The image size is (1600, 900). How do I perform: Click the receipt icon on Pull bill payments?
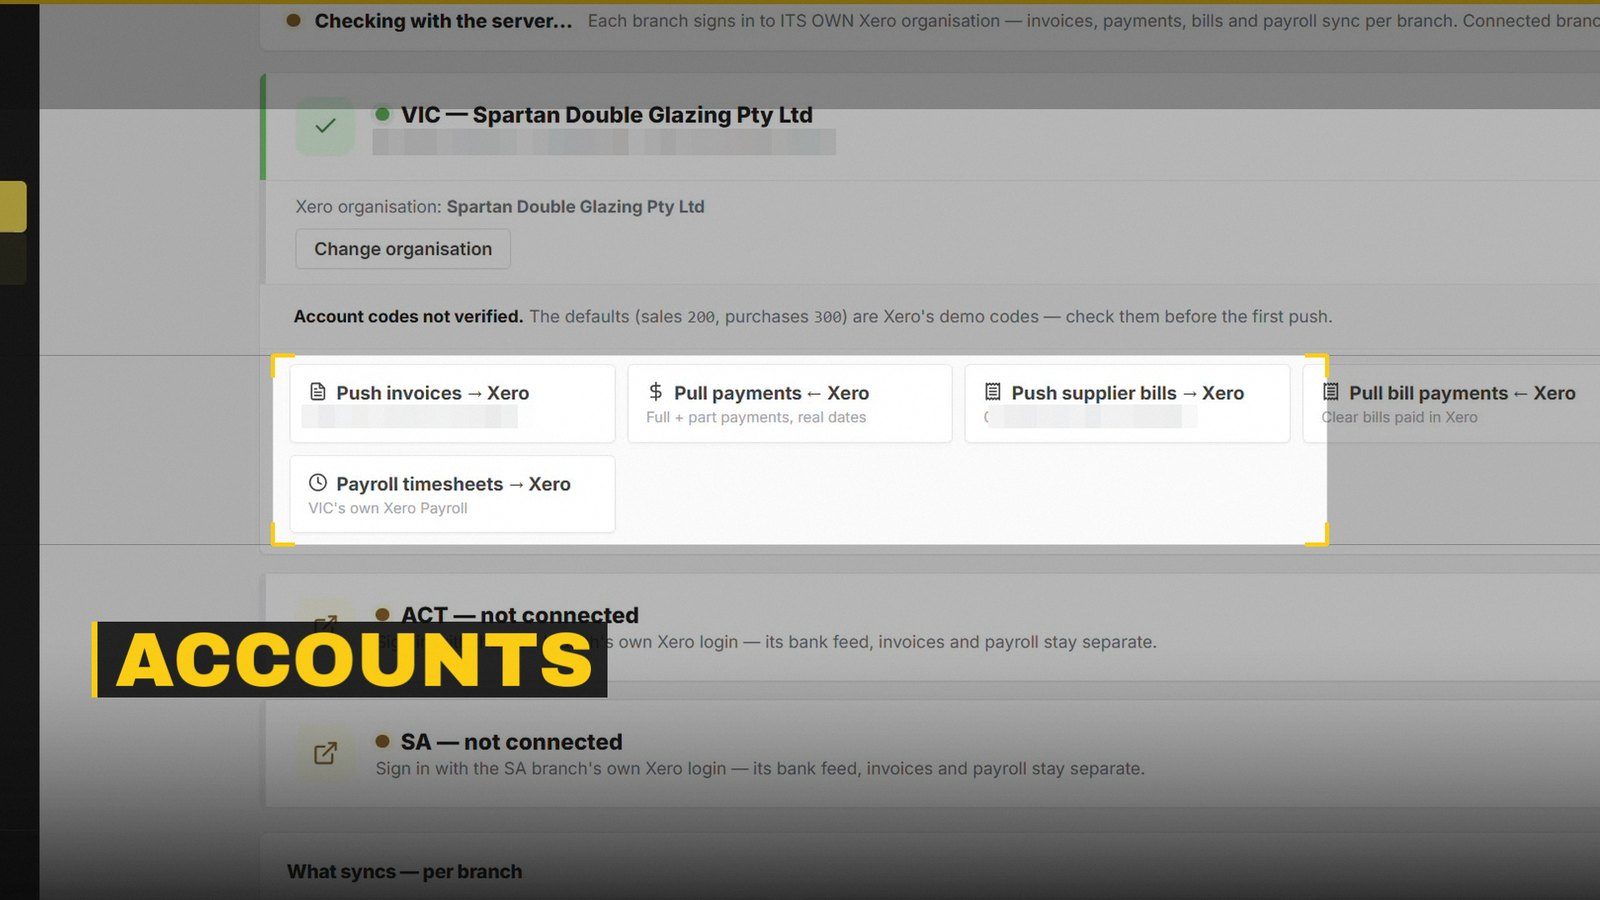(x=1331, y=392)
